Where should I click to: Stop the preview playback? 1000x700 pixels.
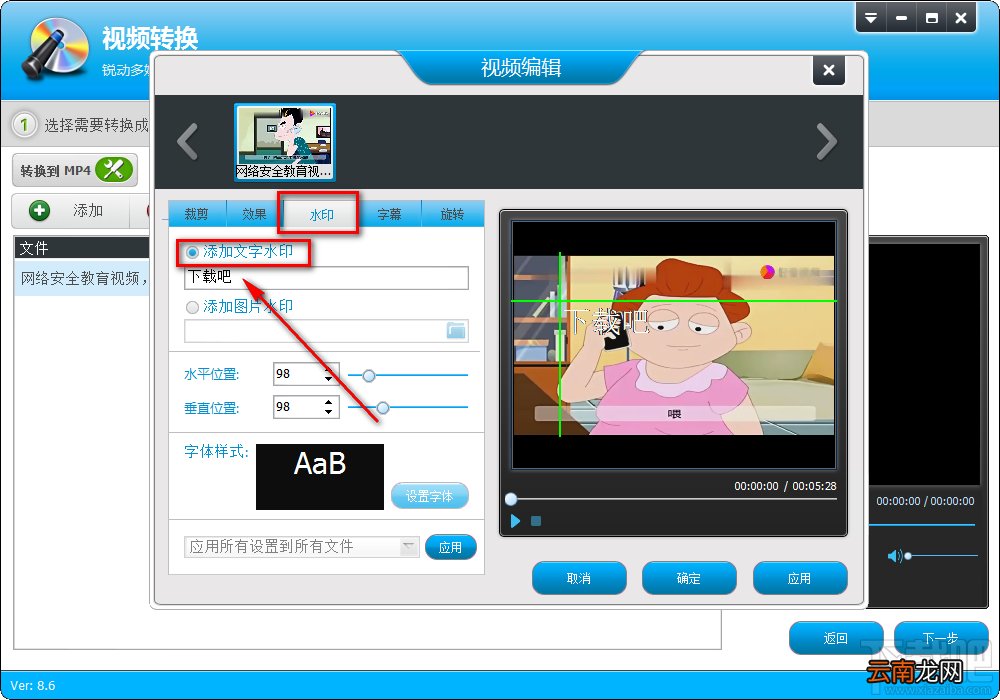(x=536, y=521)
